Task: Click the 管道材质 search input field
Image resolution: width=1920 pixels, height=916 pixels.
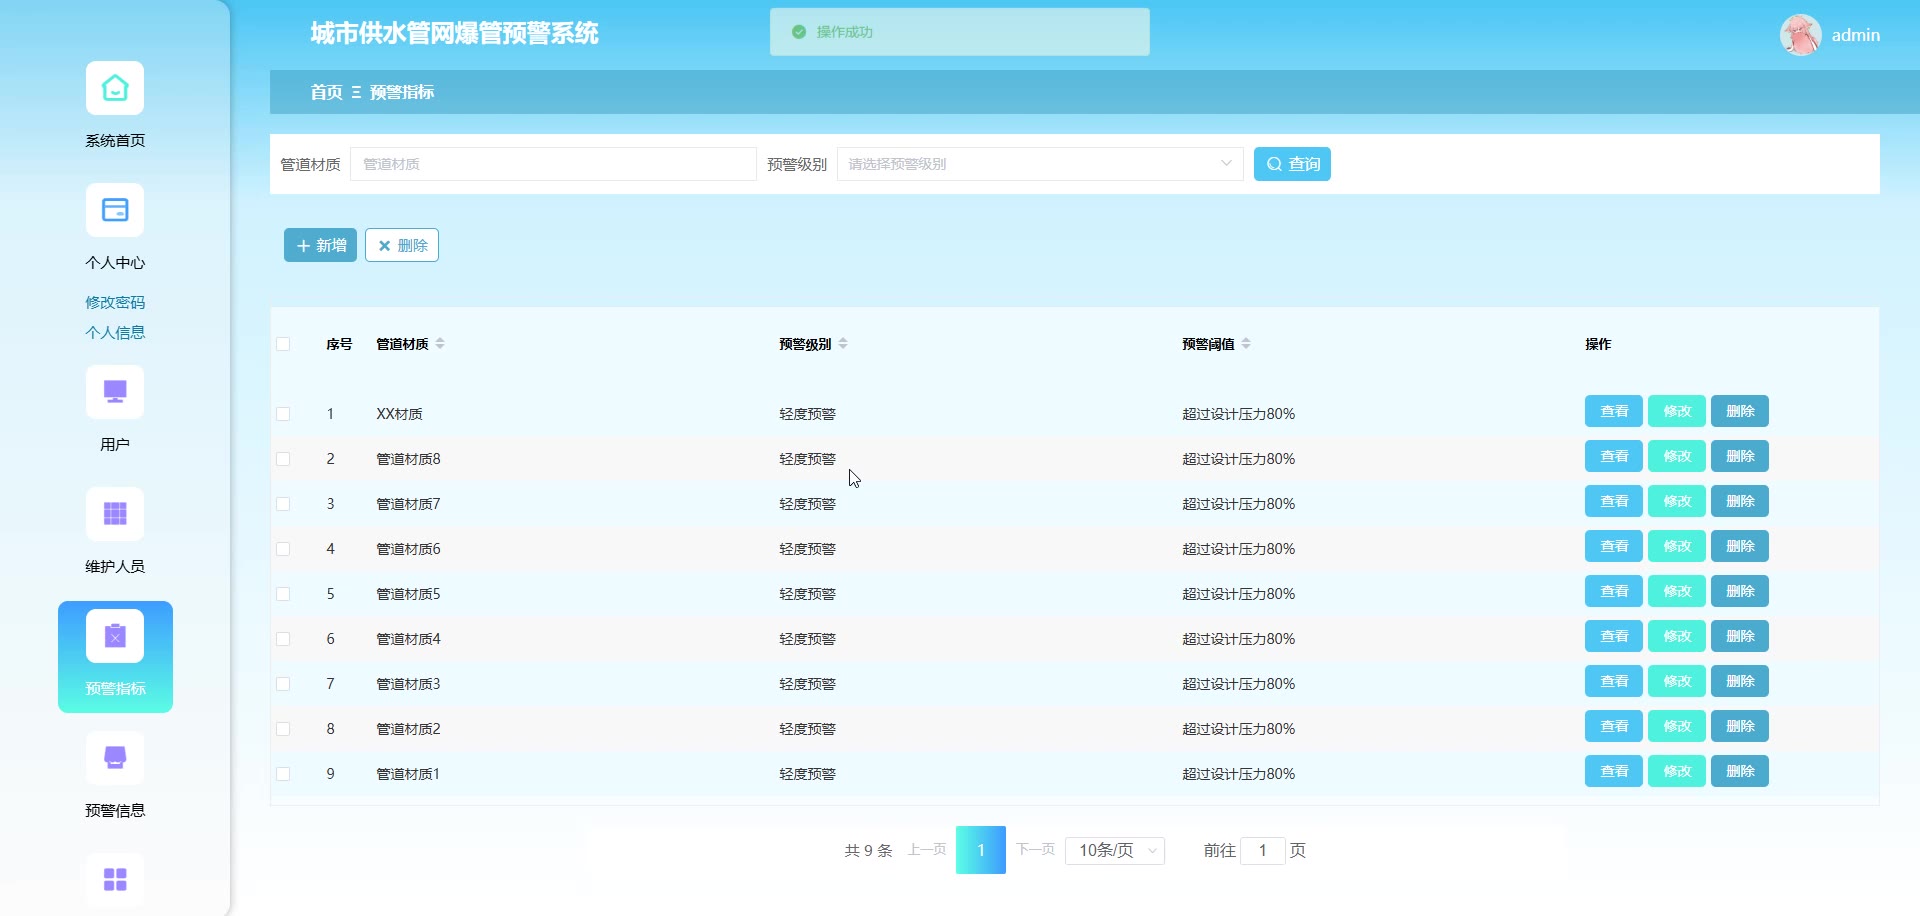Action: 553,164
